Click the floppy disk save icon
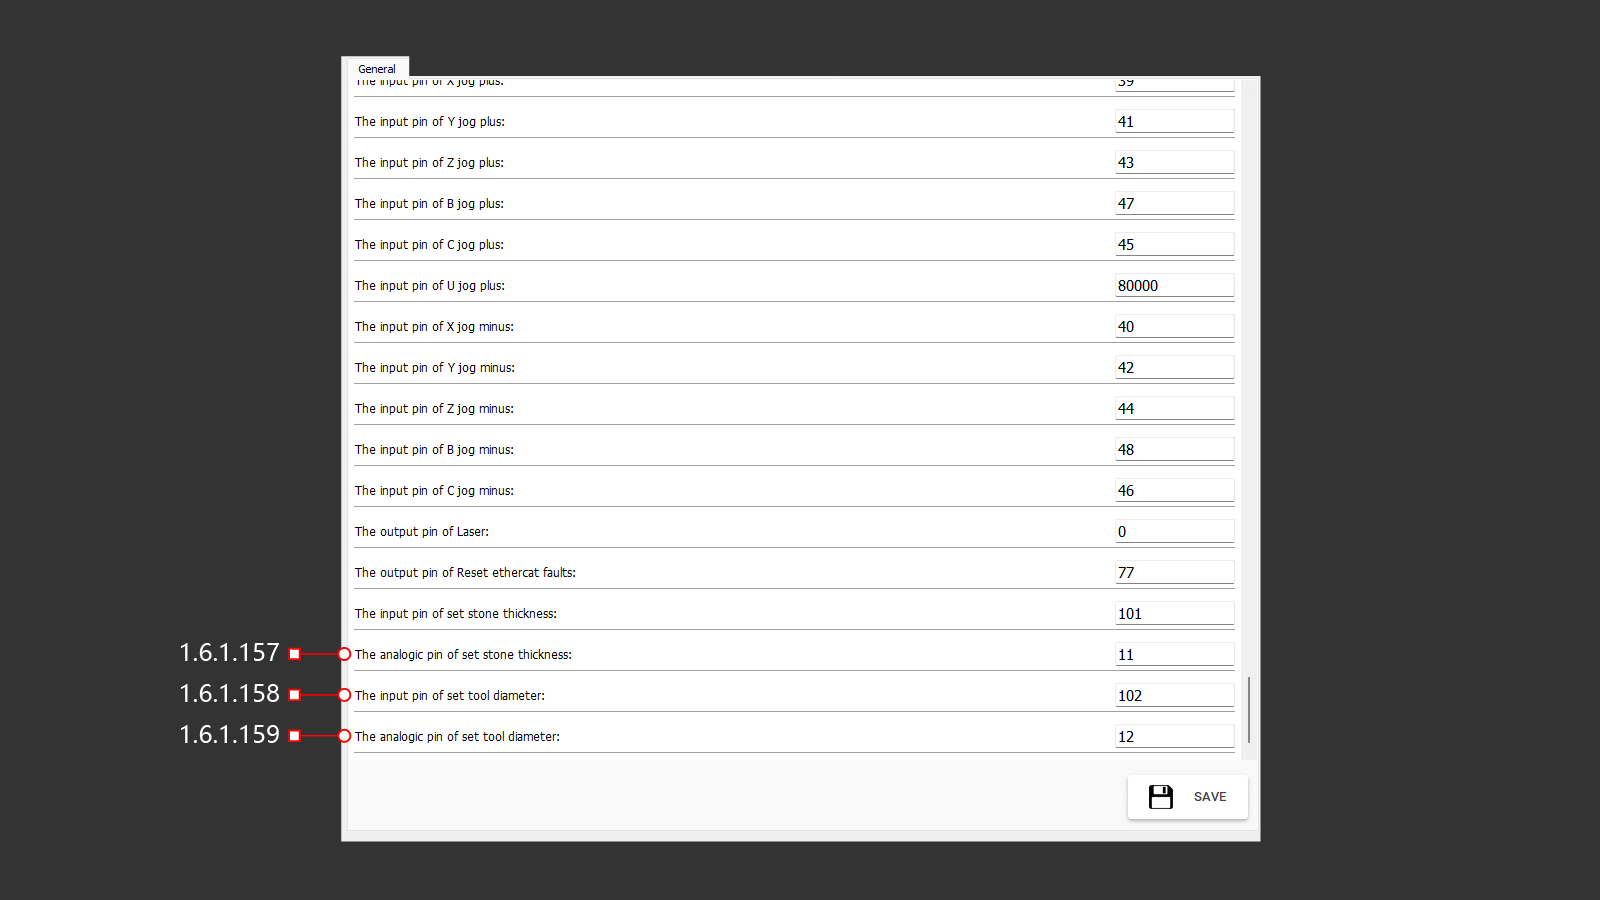The width and height of the screenshot is (1600, 900). click(x=1160, y=797)
